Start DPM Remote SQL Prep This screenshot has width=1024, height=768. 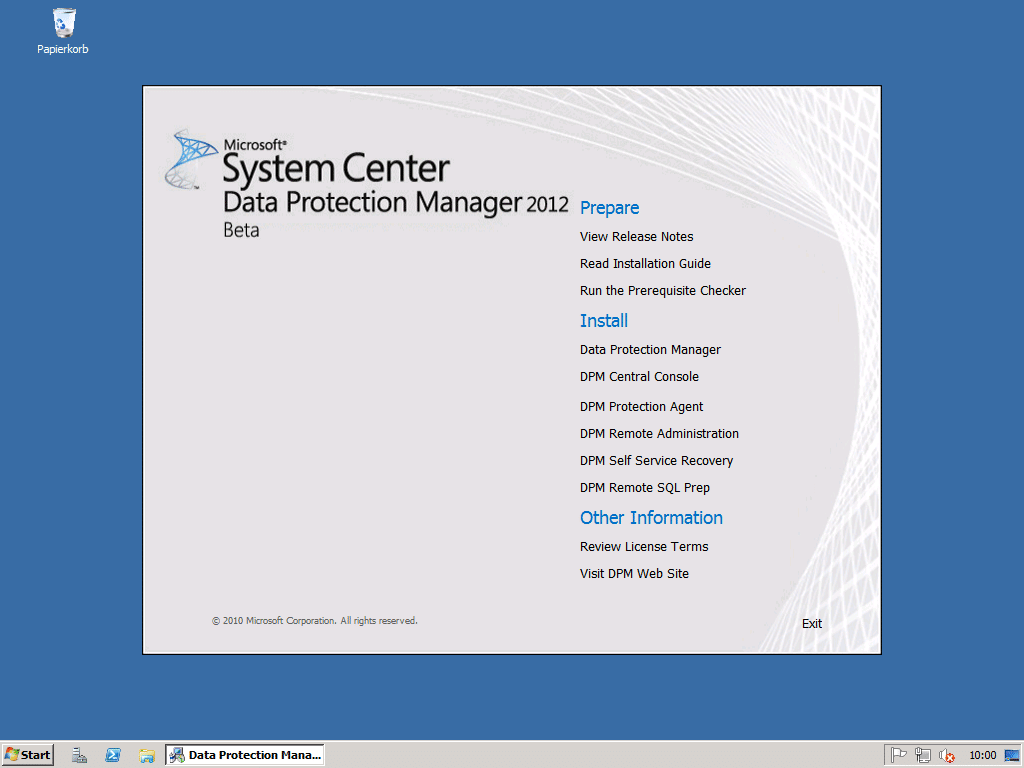645,488
